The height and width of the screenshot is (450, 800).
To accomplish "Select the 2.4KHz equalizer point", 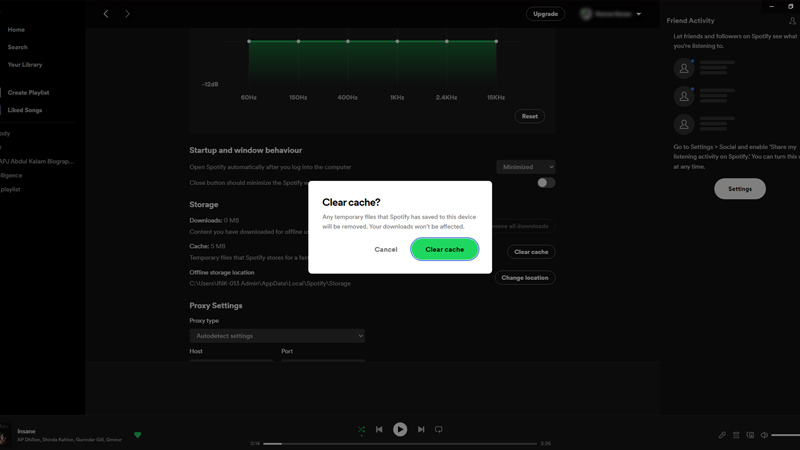I will [447, 41].
